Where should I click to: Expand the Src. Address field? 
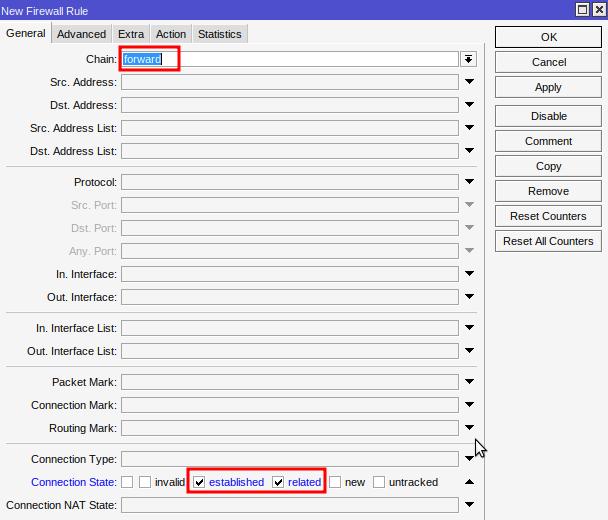pos(469,82)
